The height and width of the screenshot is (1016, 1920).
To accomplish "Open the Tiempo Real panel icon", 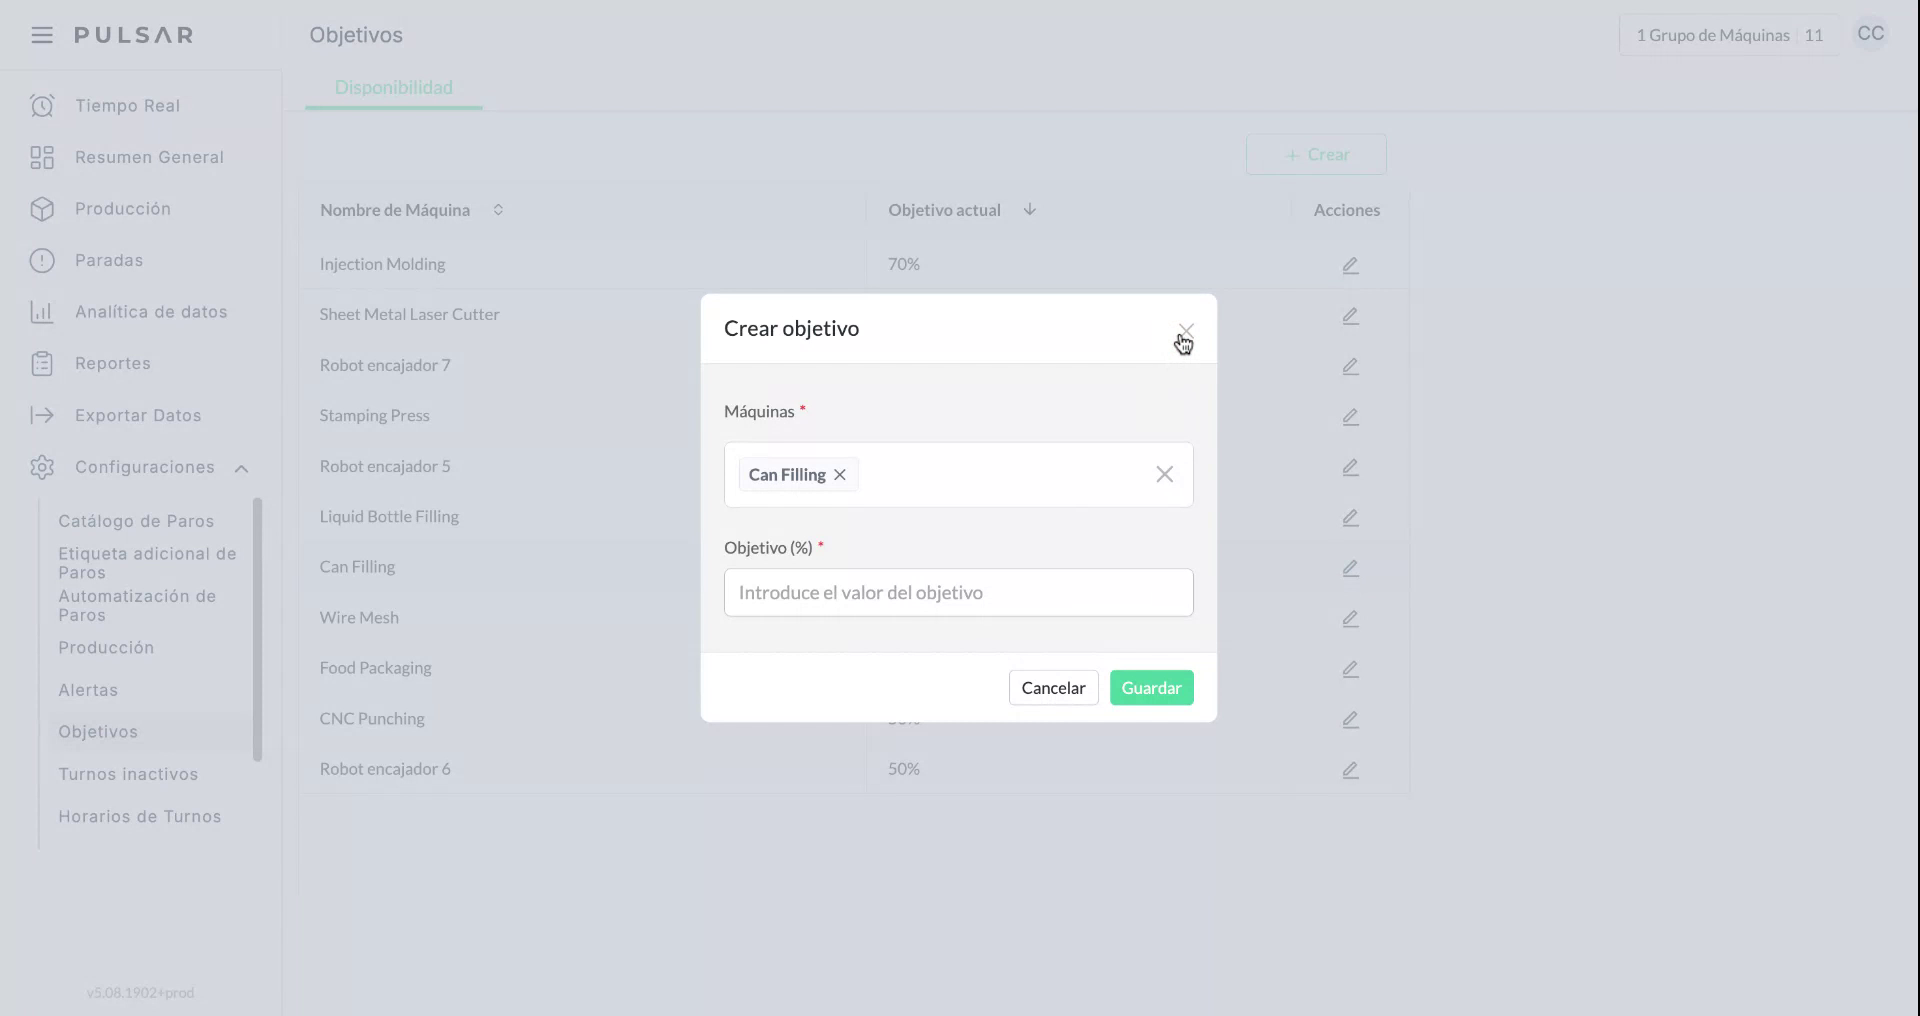I will tap(41, 105).
